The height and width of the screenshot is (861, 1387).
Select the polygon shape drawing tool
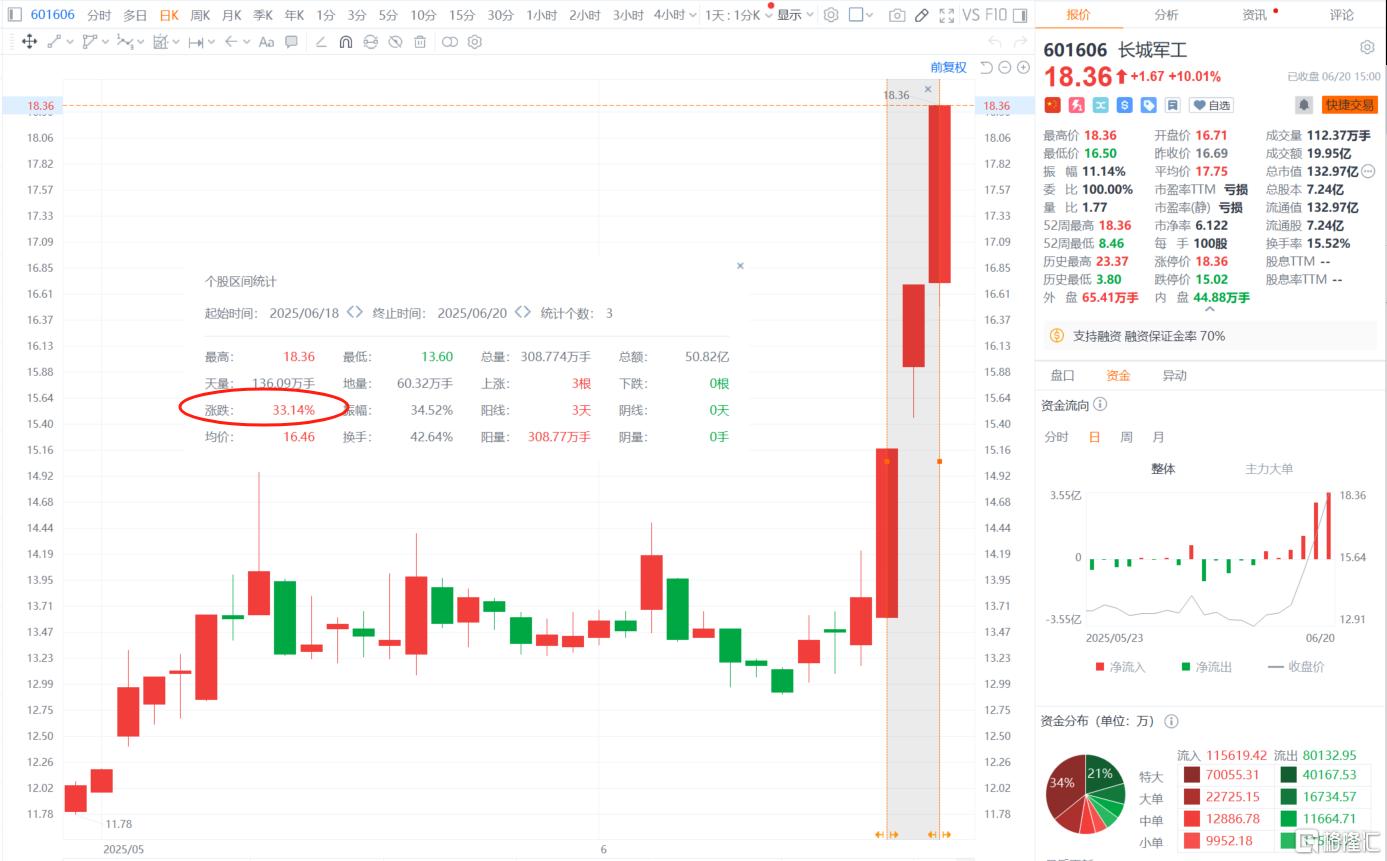coord(90,42)
